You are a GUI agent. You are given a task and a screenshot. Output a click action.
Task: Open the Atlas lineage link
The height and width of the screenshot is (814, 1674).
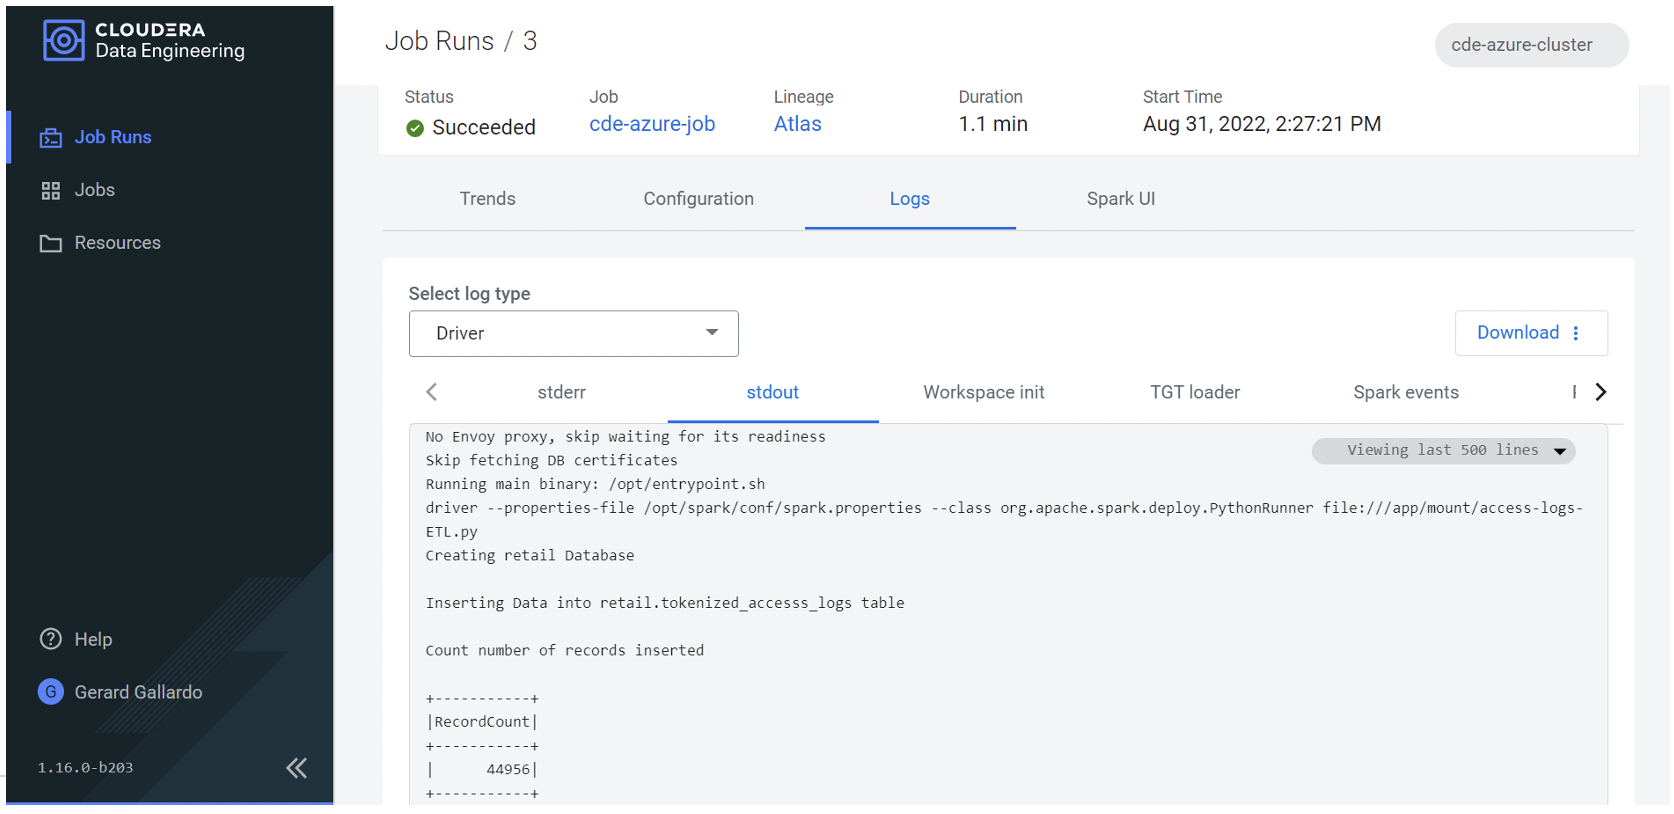pyautogui.click(x=798, y=124)
